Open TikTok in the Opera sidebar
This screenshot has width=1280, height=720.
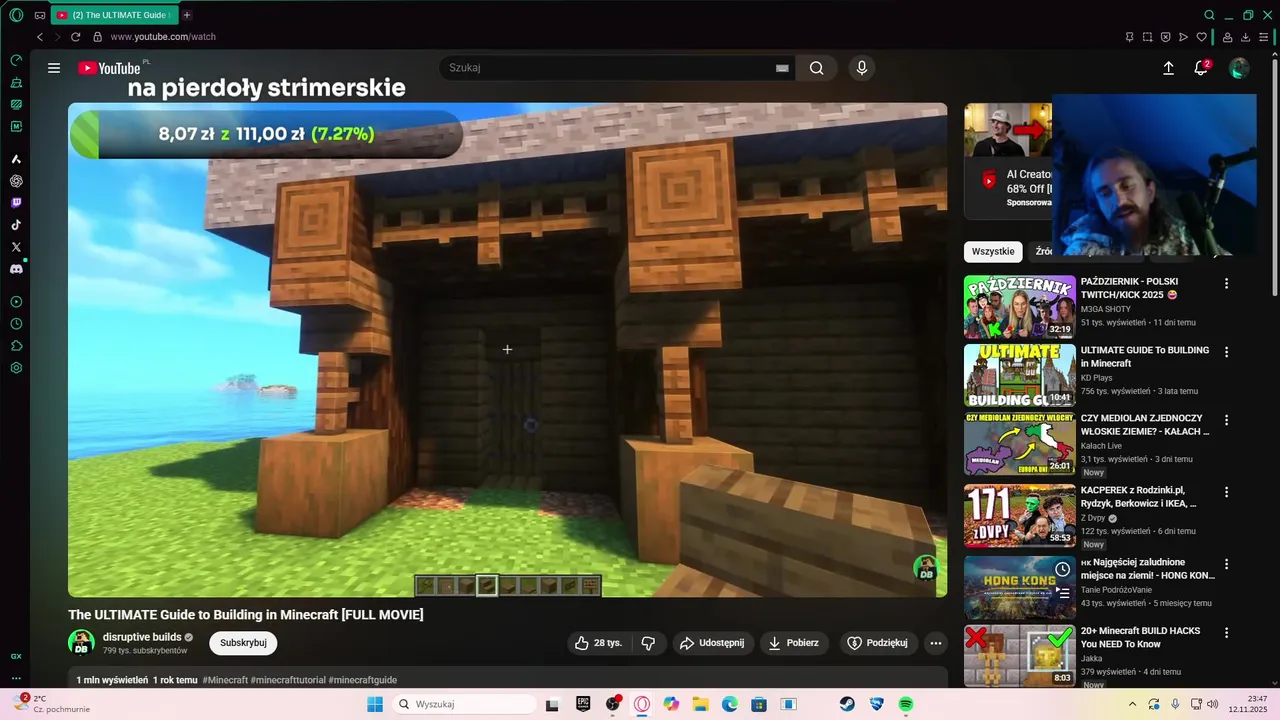pyautogui.click(x=16, y=225)
